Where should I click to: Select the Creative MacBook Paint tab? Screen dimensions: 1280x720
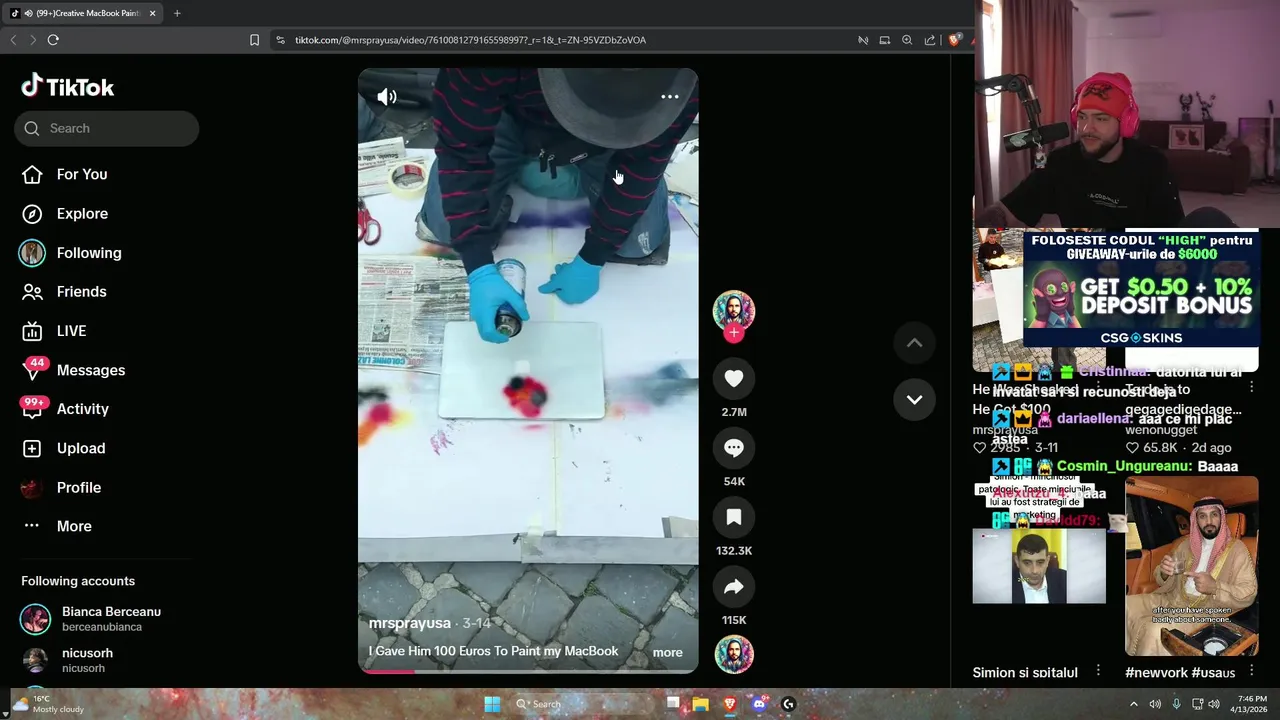click(x=82, y=13)
